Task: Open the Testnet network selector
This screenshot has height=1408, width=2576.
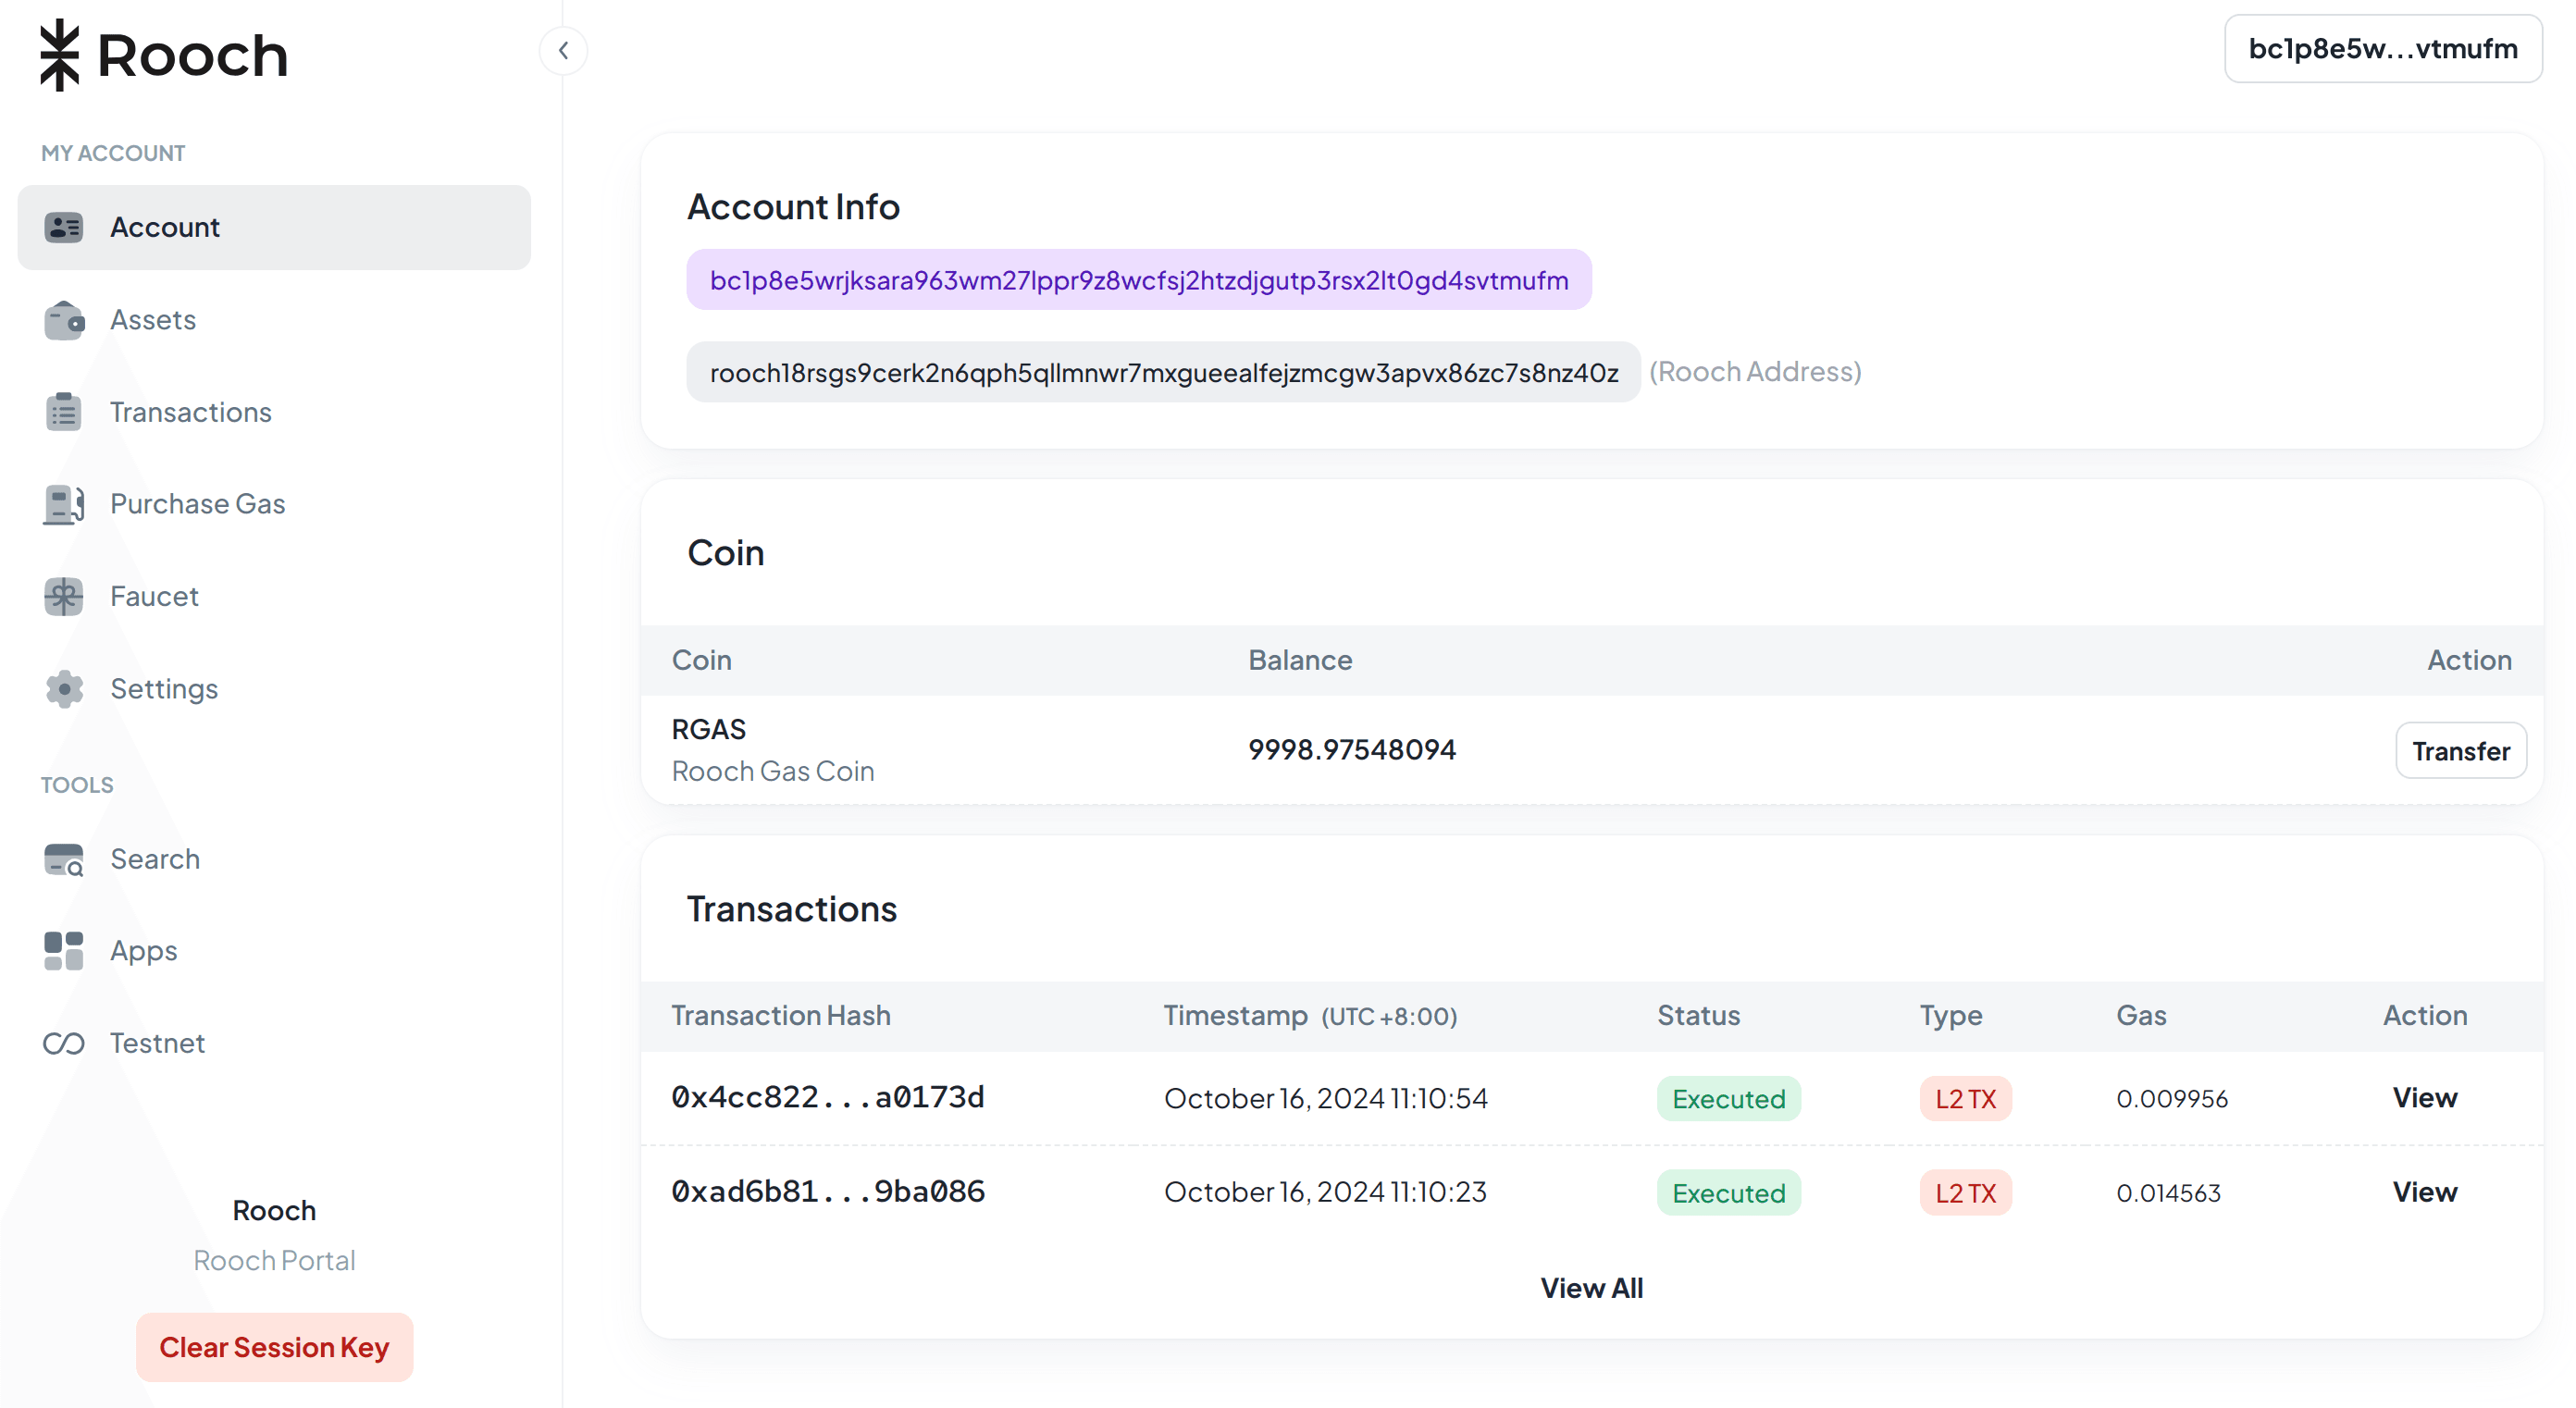Action: coord(157,1044)
